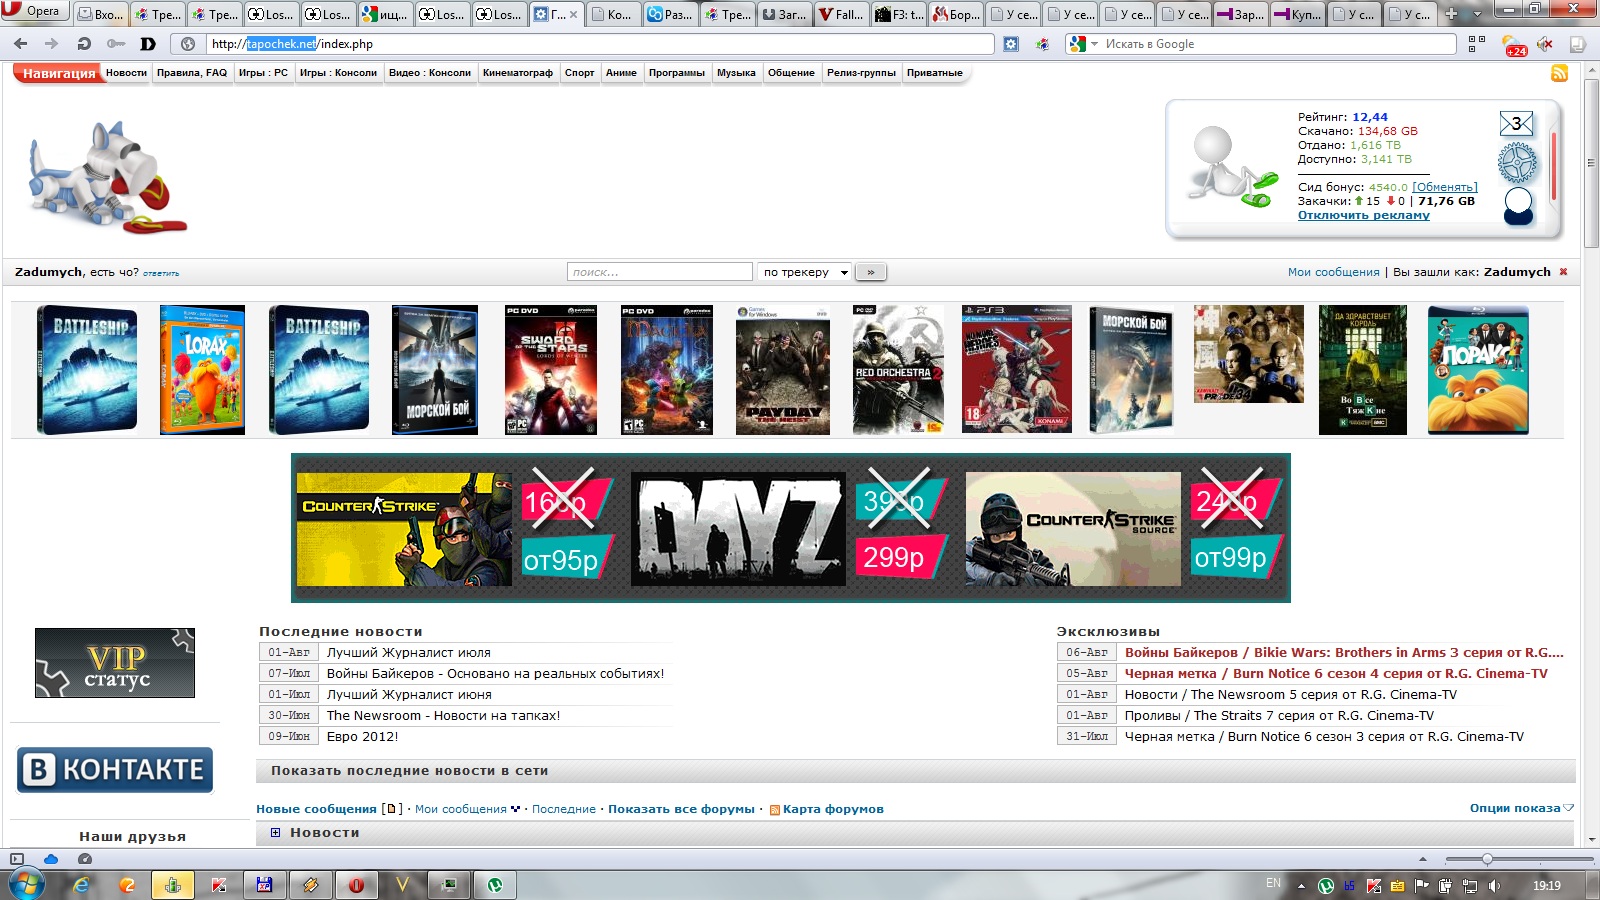Open the PAYDAY game cover thumbnail

(783, 370)
